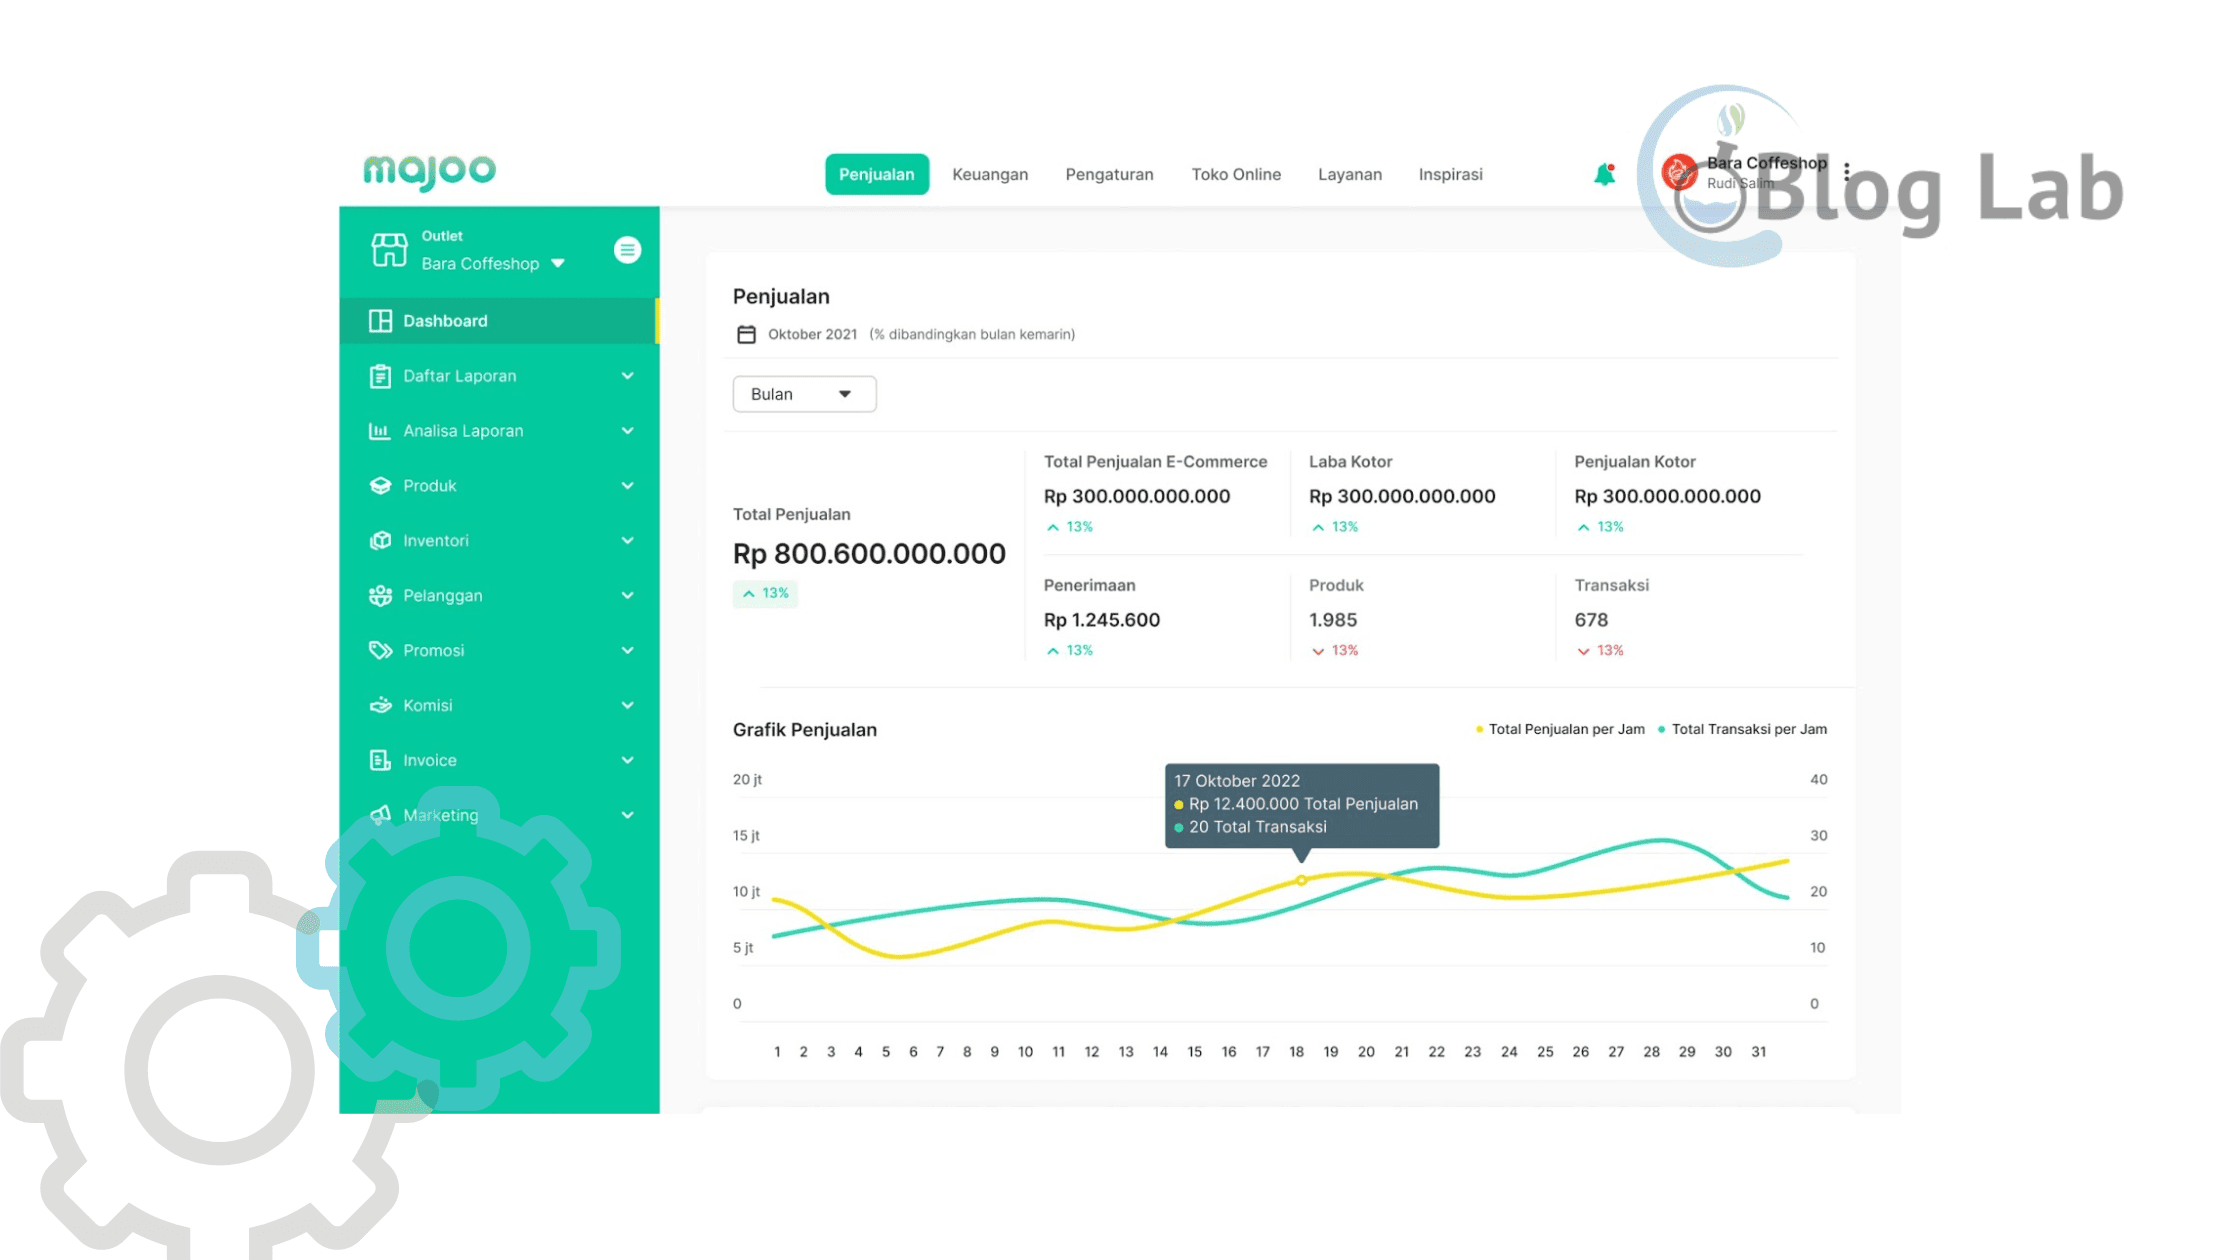Open the Bara Coffeshop outlet dropdown
This screenshot has height=1260, width=2240.
coord(493,263)
